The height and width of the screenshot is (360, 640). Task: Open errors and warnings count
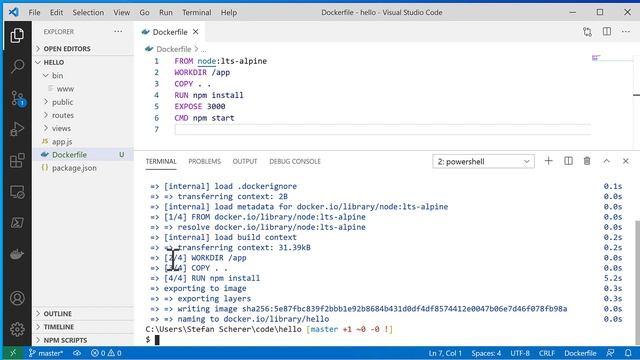[x=106, y=353]
